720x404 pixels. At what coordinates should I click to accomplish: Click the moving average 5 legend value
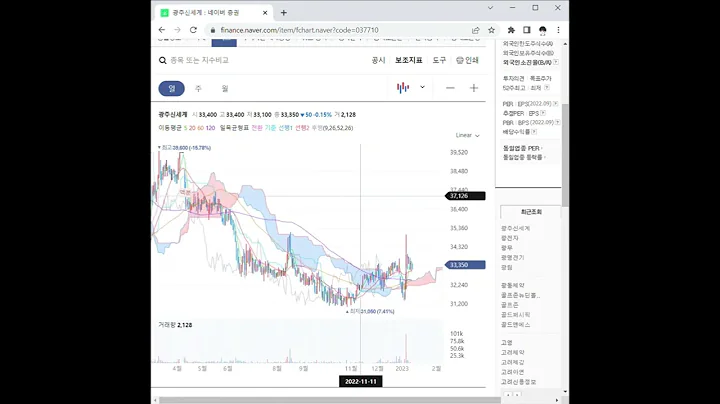pos(186,128)
